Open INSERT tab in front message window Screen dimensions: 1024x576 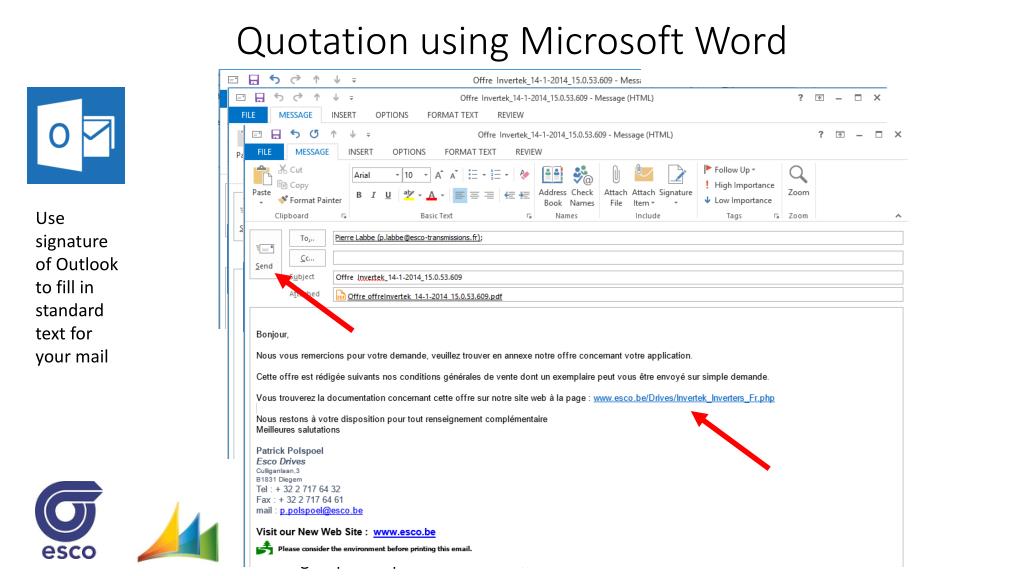click(x=360, y=152)
